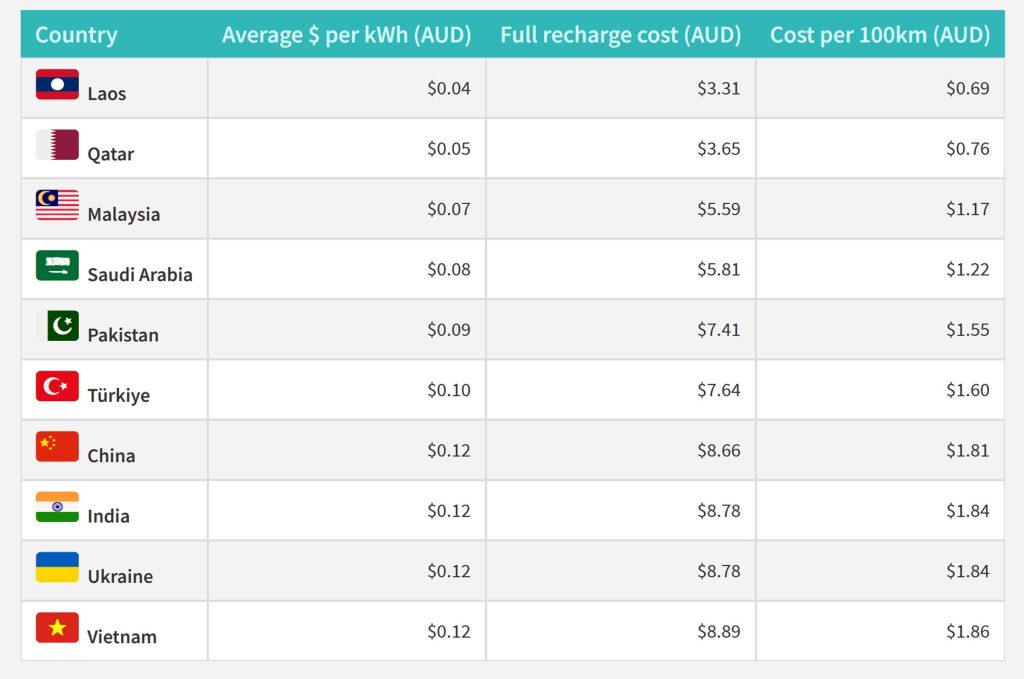
Task: Click Laos per kWh value $0.04
Action: pos(449,88)
